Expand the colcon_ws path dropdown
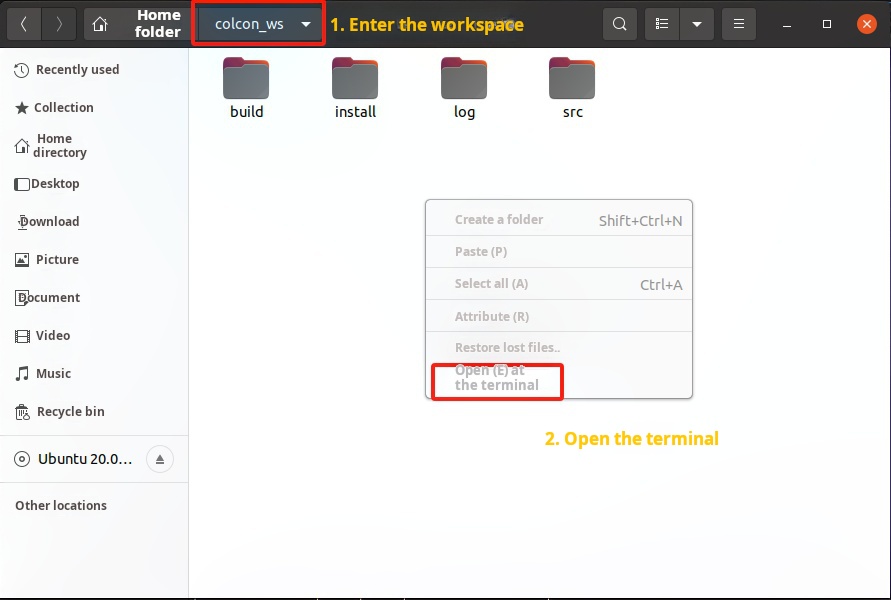This screenshot has width=891, height=600. [306, 24]
